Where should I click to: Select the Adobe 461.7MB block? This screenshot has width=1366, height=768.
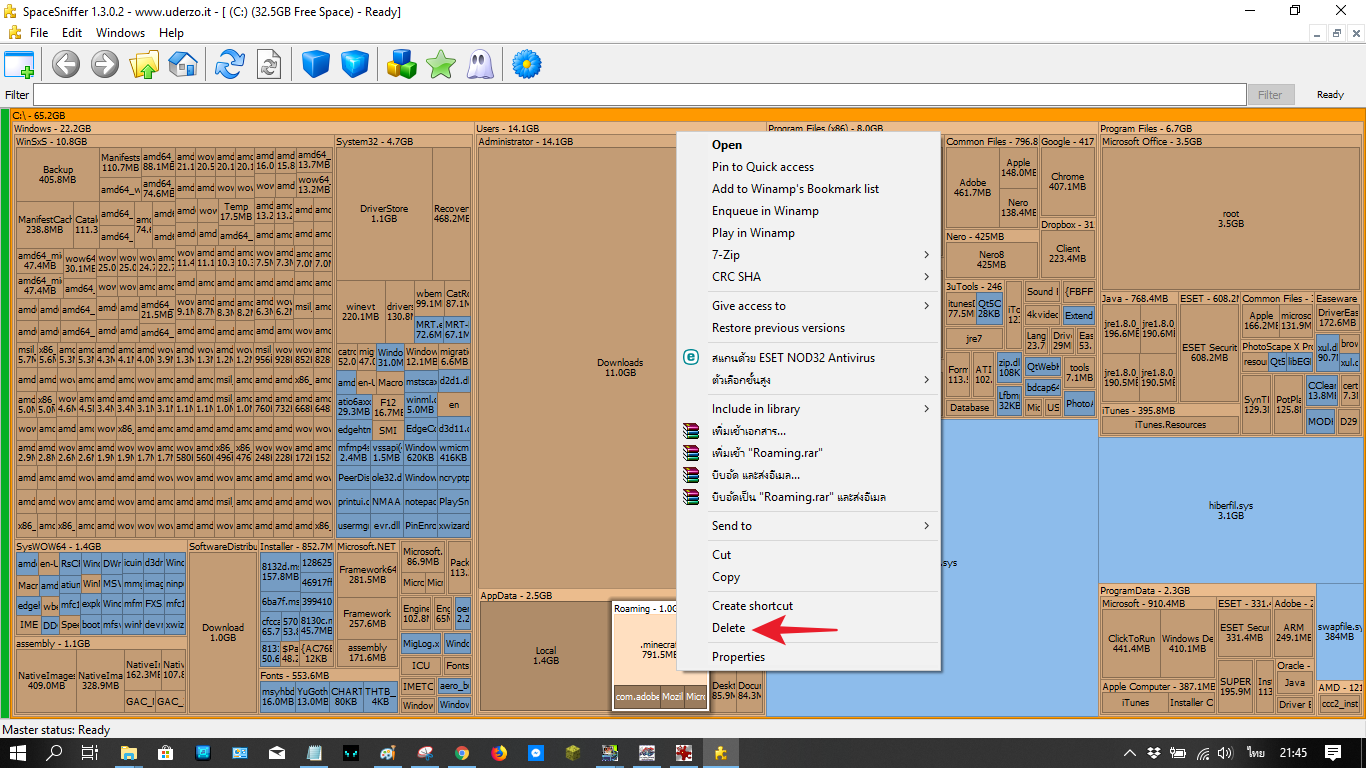pyautogui.click(x=972, y=187)
